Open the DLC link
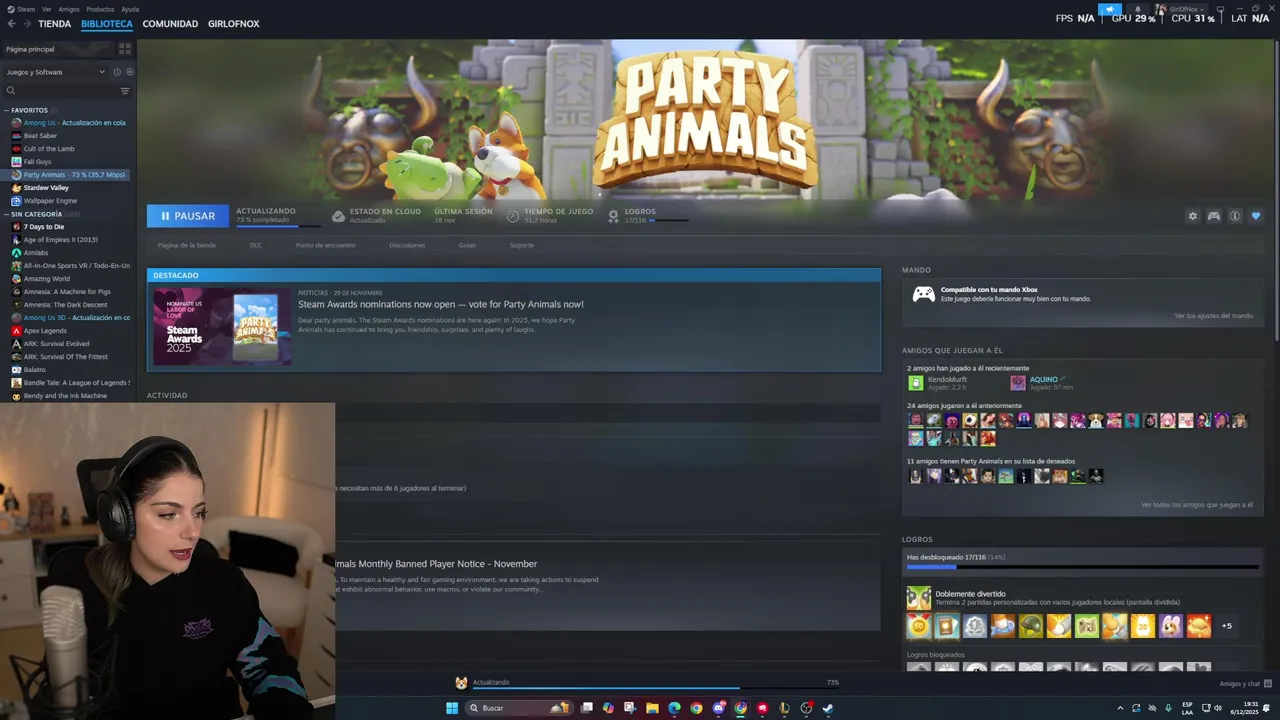Screen dimensions: 1280x720 pyautogui.click(x=256, y=245)
